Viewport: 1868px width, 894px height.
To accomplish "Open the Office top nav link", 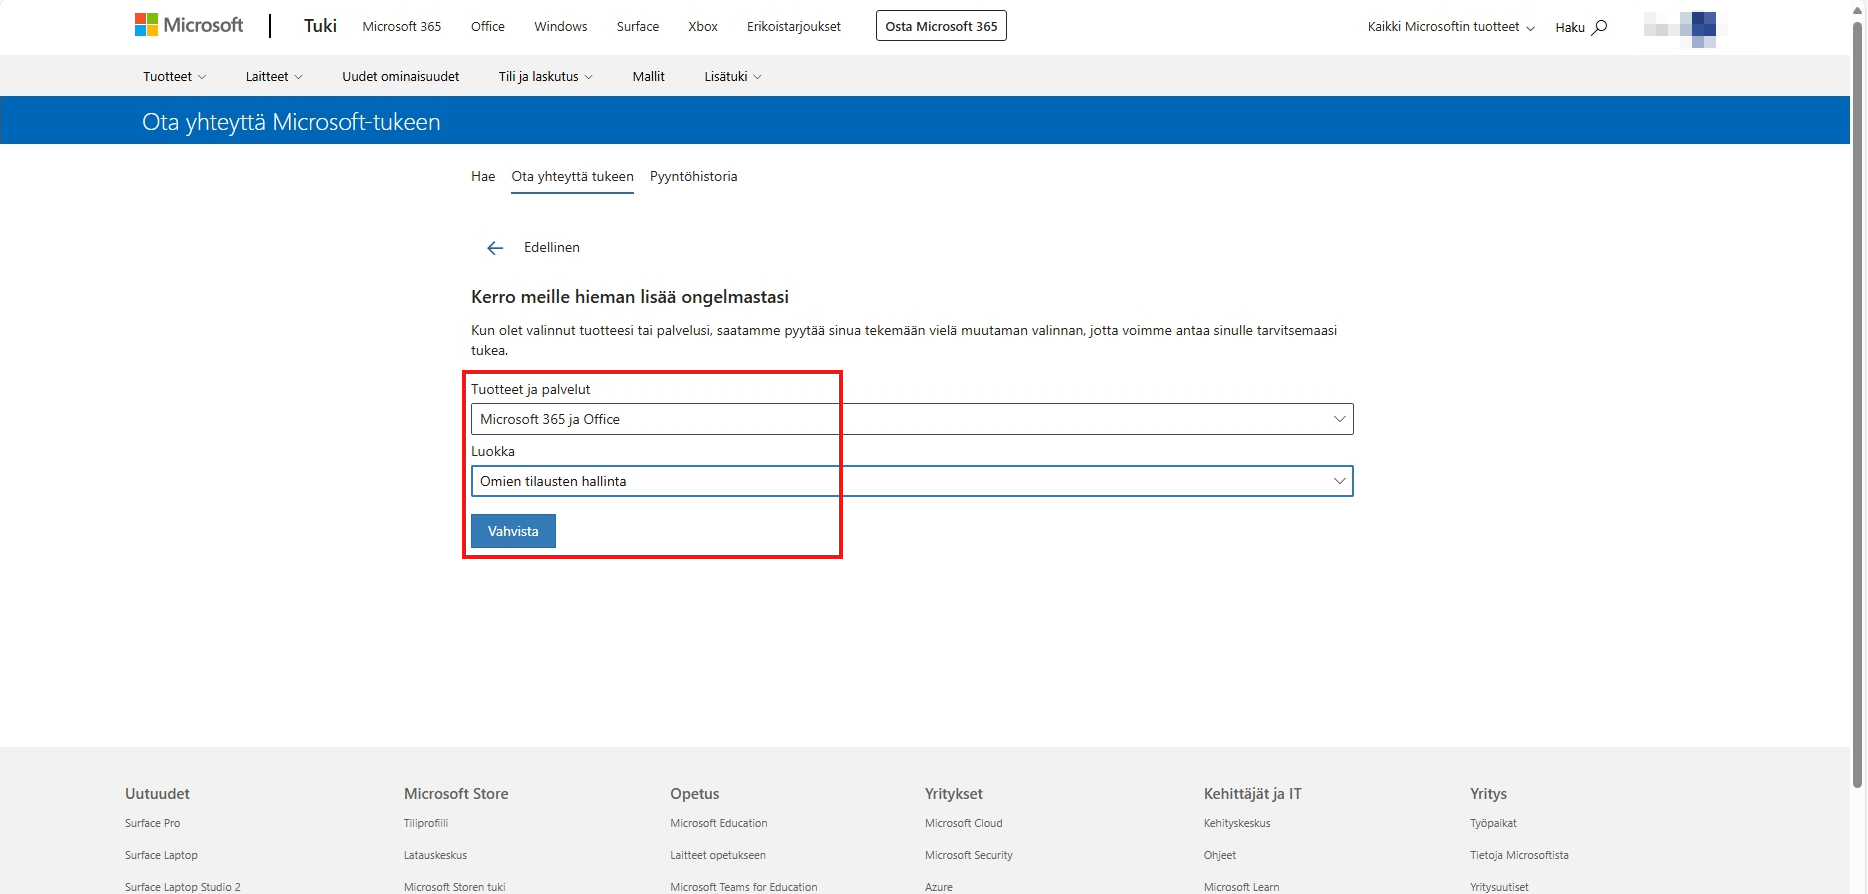I will coord(488,26).
